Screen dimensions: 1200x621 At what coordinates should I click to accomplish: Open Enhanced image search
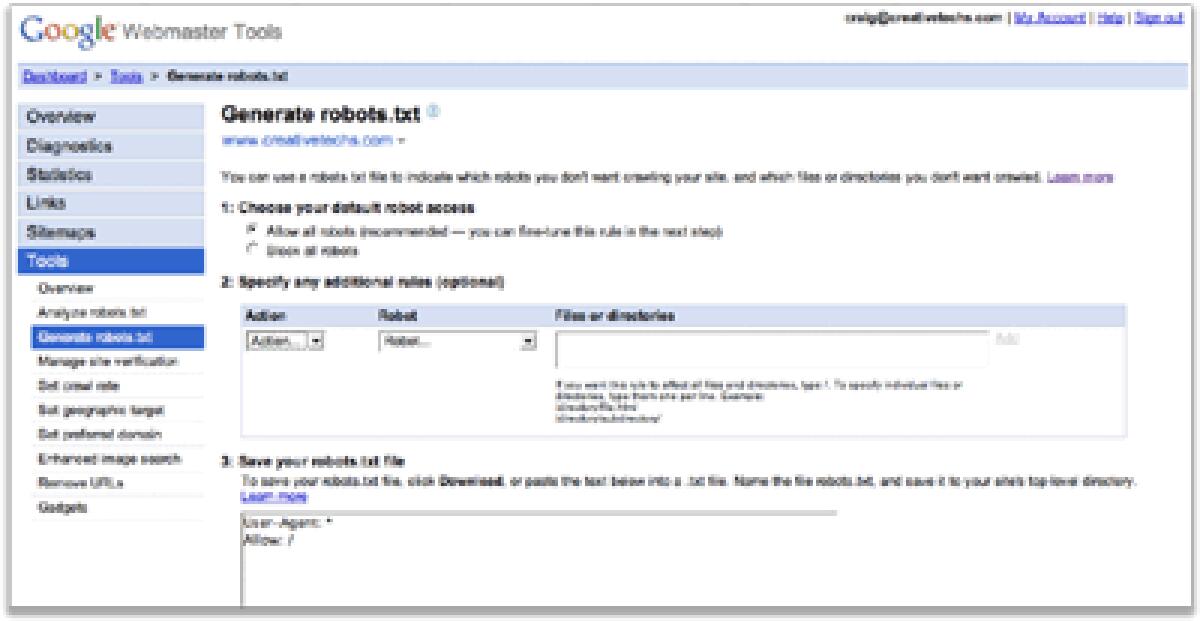click(108, 459)
